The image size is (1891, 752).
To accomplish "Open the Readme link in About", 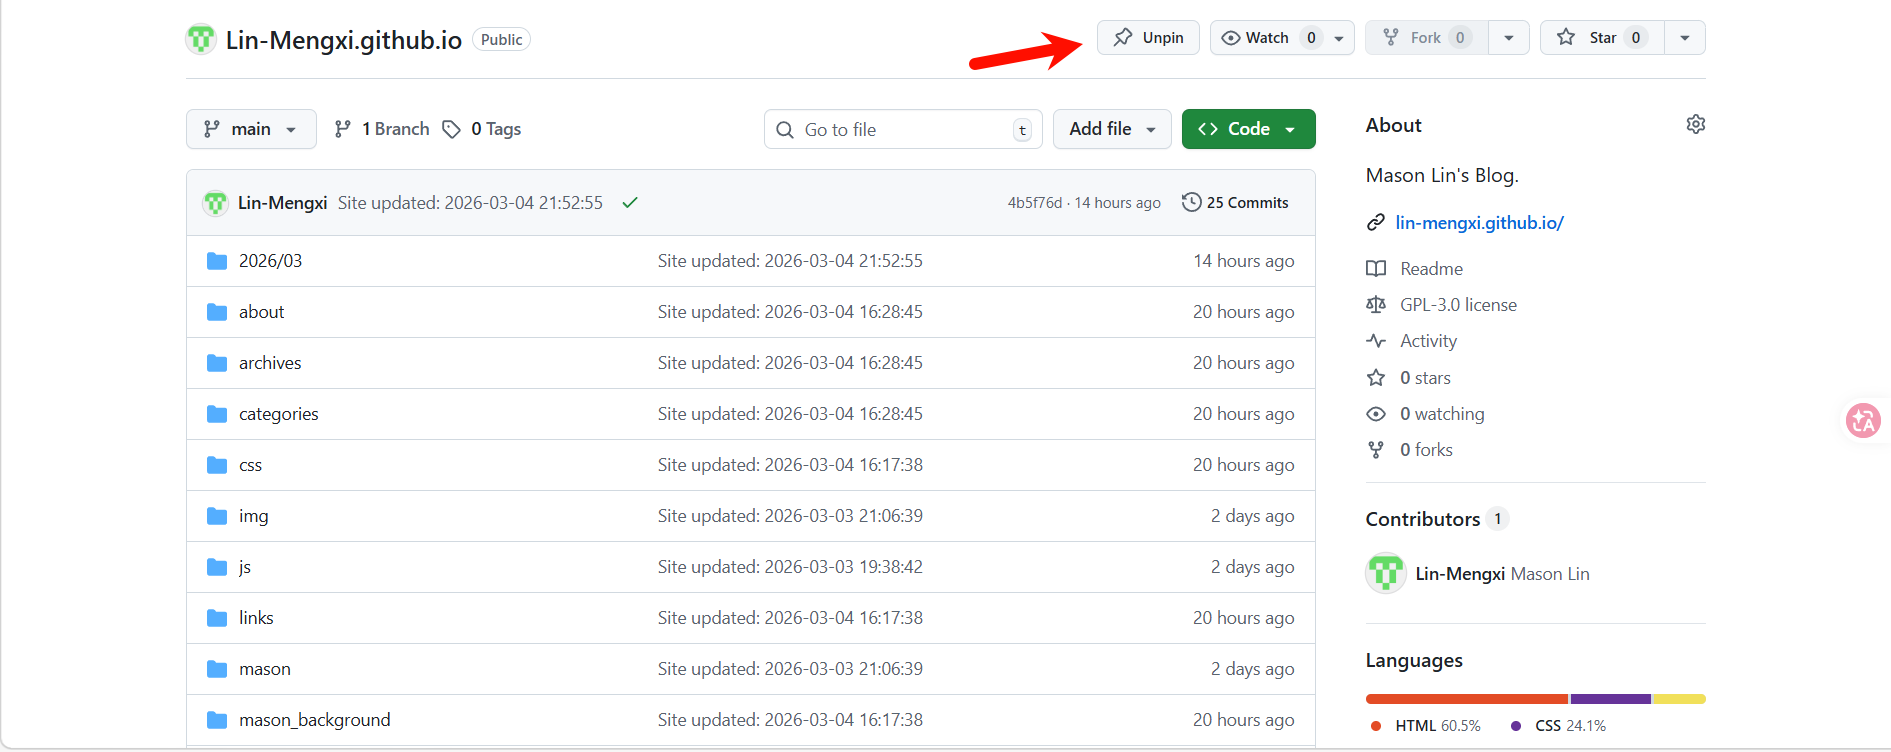I will [1431, 269].
